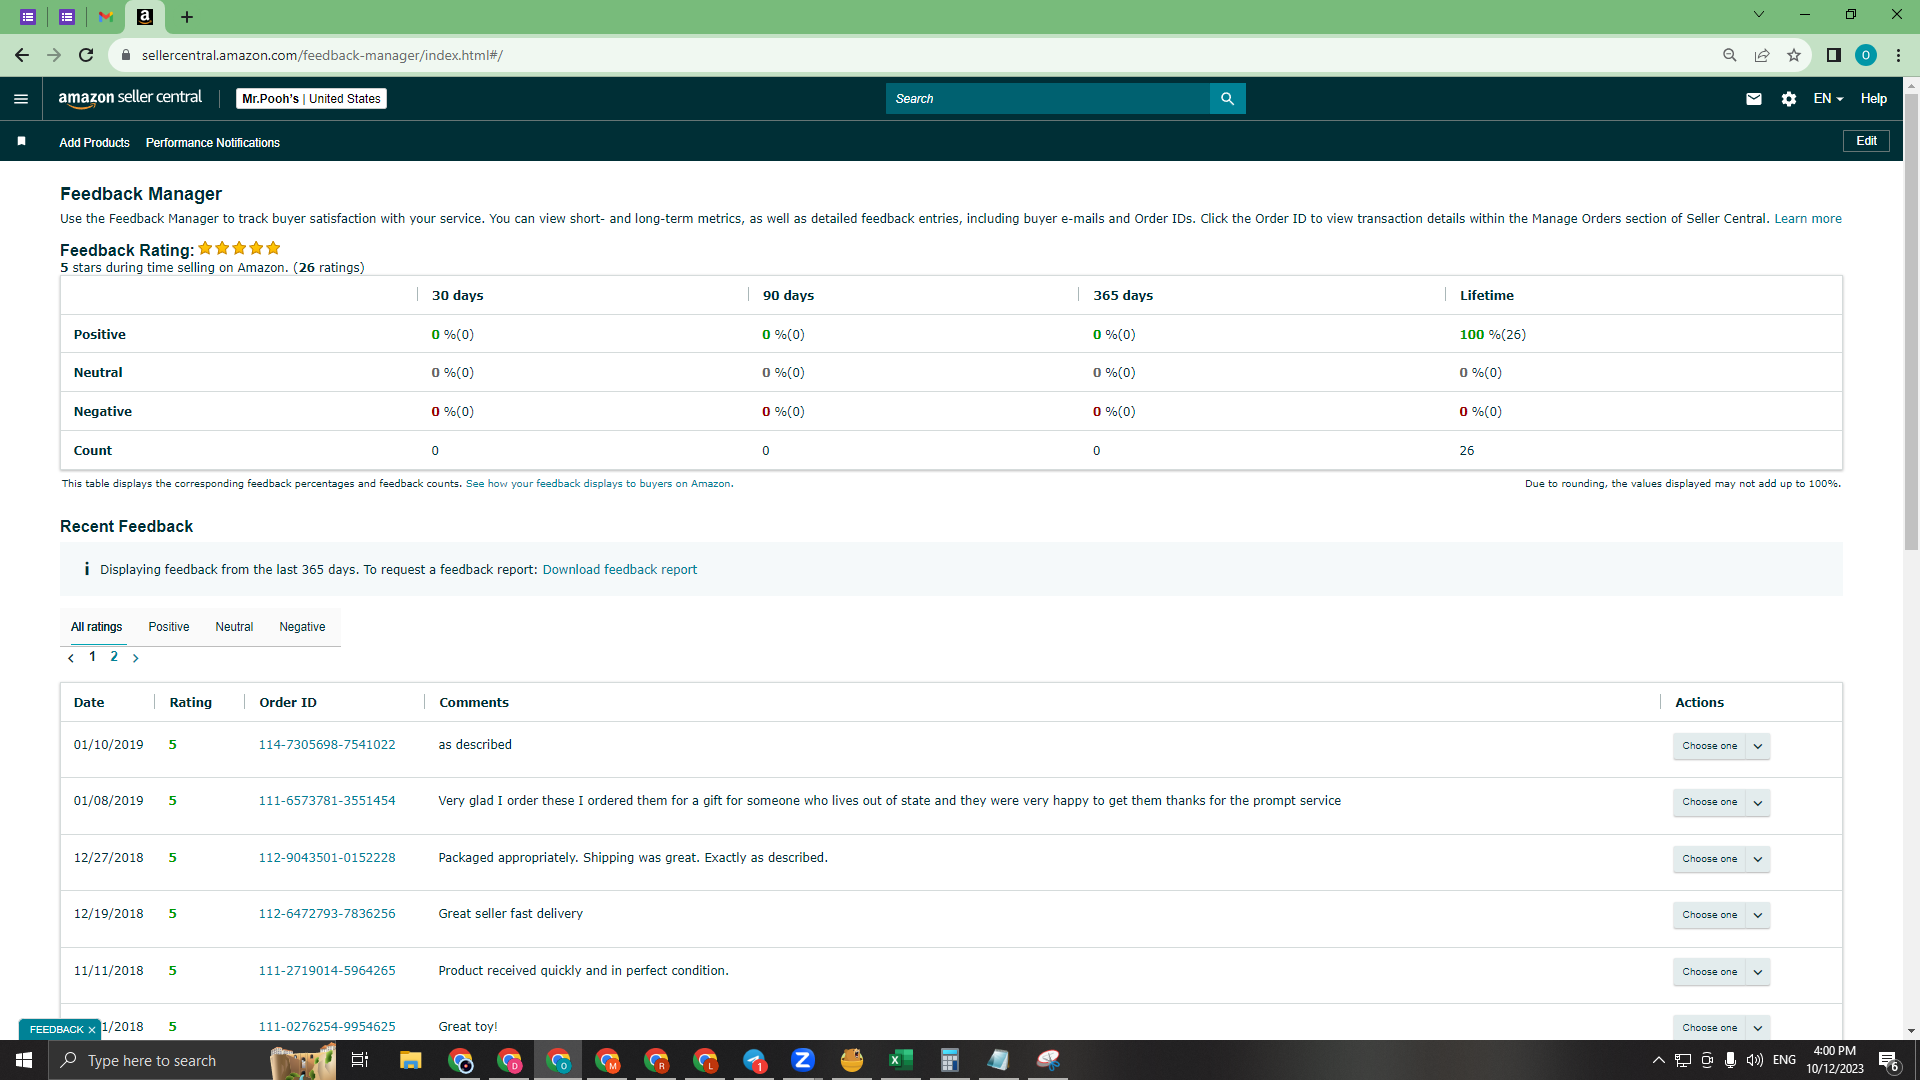Open Windows Start menu
Viewport: 1920px width, 1080px height.
pos(24,1060)
